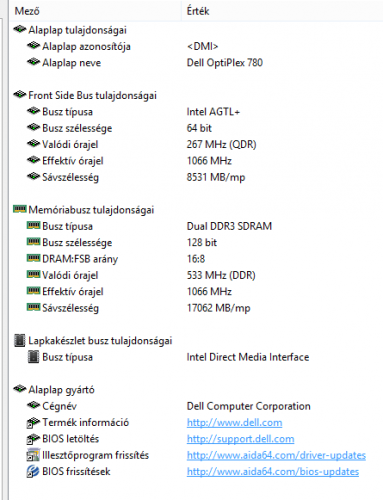Select the Cégnév Dell Computer Corporation row
The height and width of the screenshot is (500, 383).
197,406
